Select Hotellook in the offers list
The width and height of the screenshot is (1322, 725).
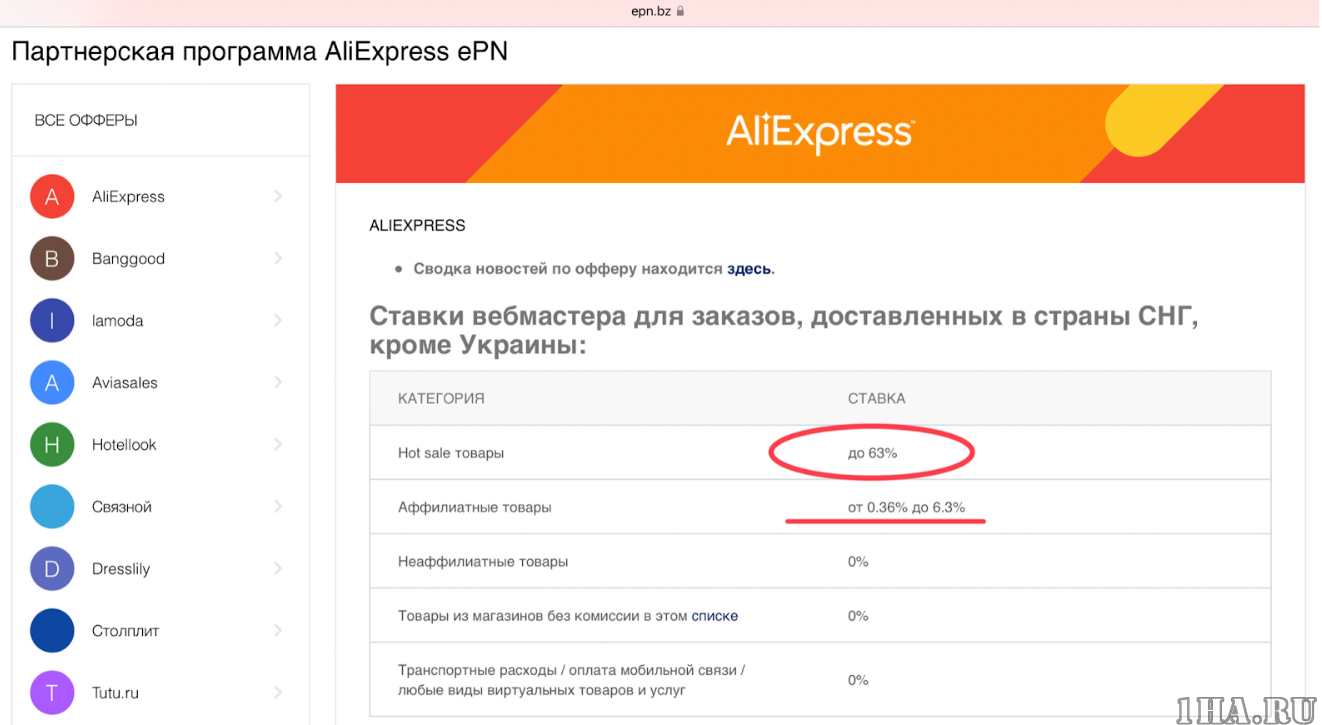pos(124,445)
